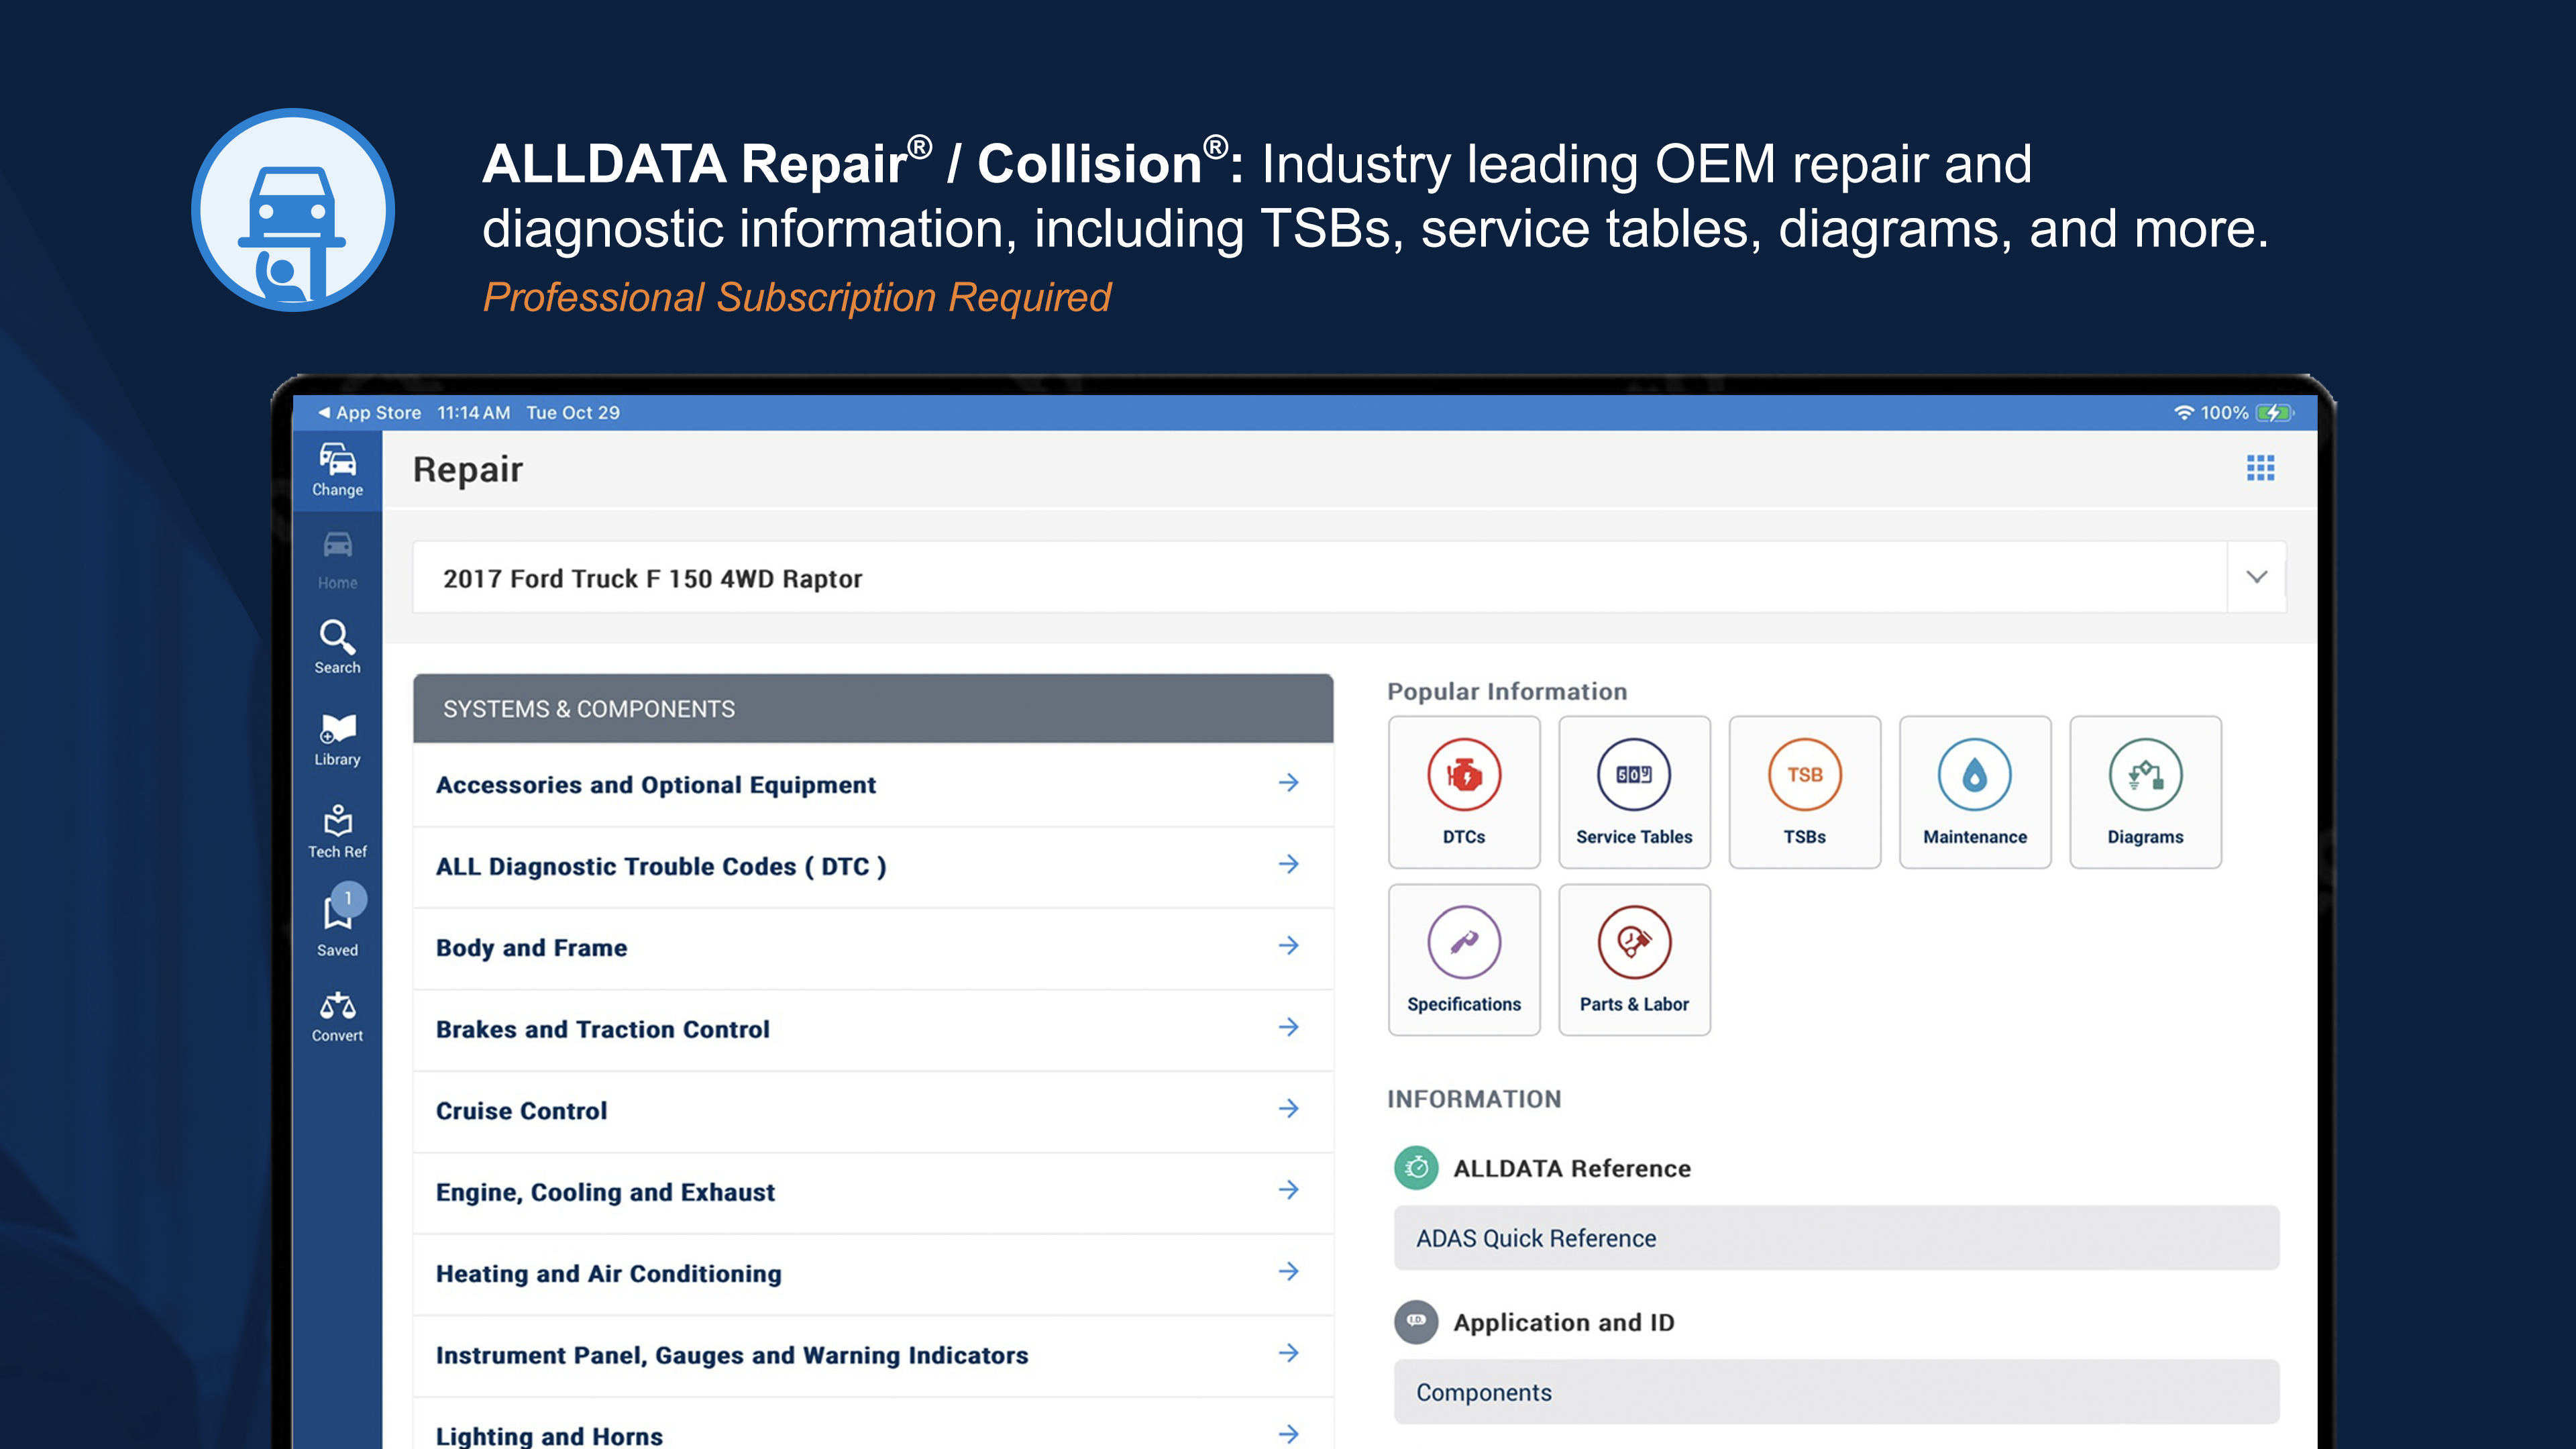Open Tech Ref from sidebar
This screenshot has height=1449, width=2576.
tap(337, 831)
